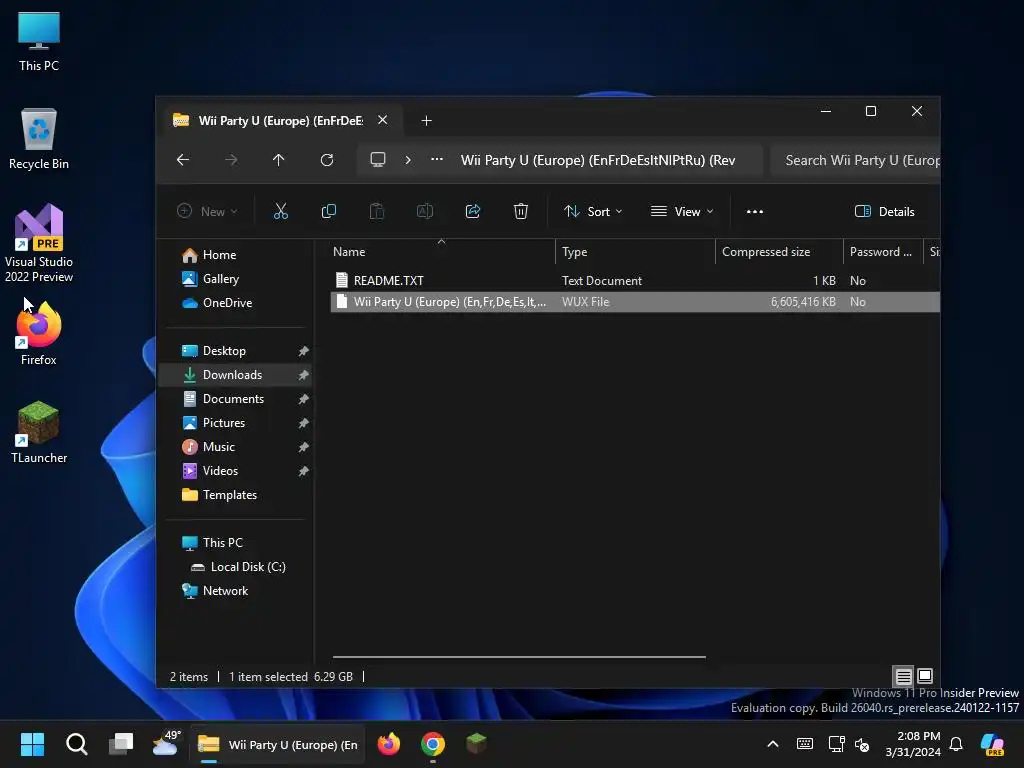The image size is (1024, 768).
Task: Open the Windows Start menu
Action: pos(32,744)
